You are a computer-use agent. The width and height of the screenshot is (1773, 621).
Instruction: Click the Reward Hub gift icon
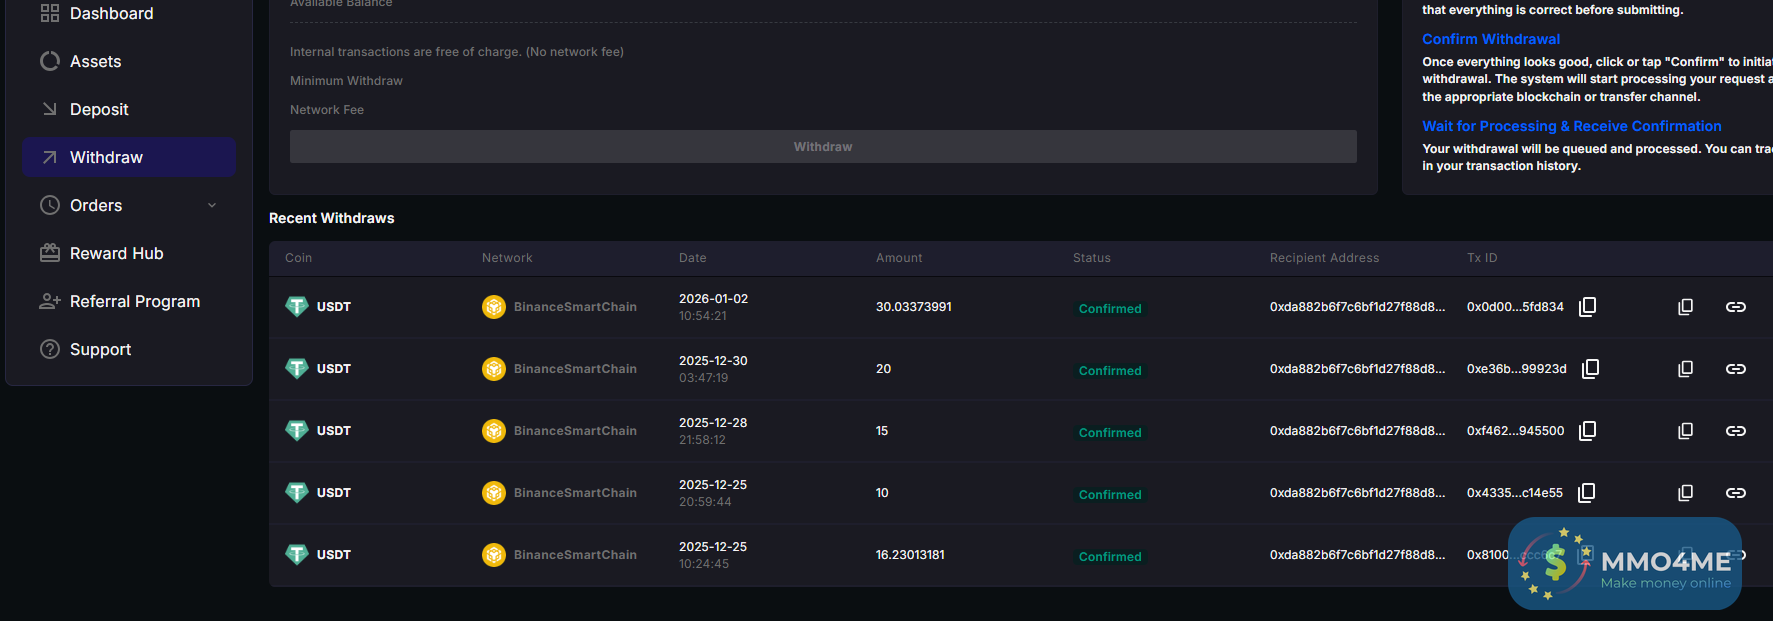click(49, 253)
